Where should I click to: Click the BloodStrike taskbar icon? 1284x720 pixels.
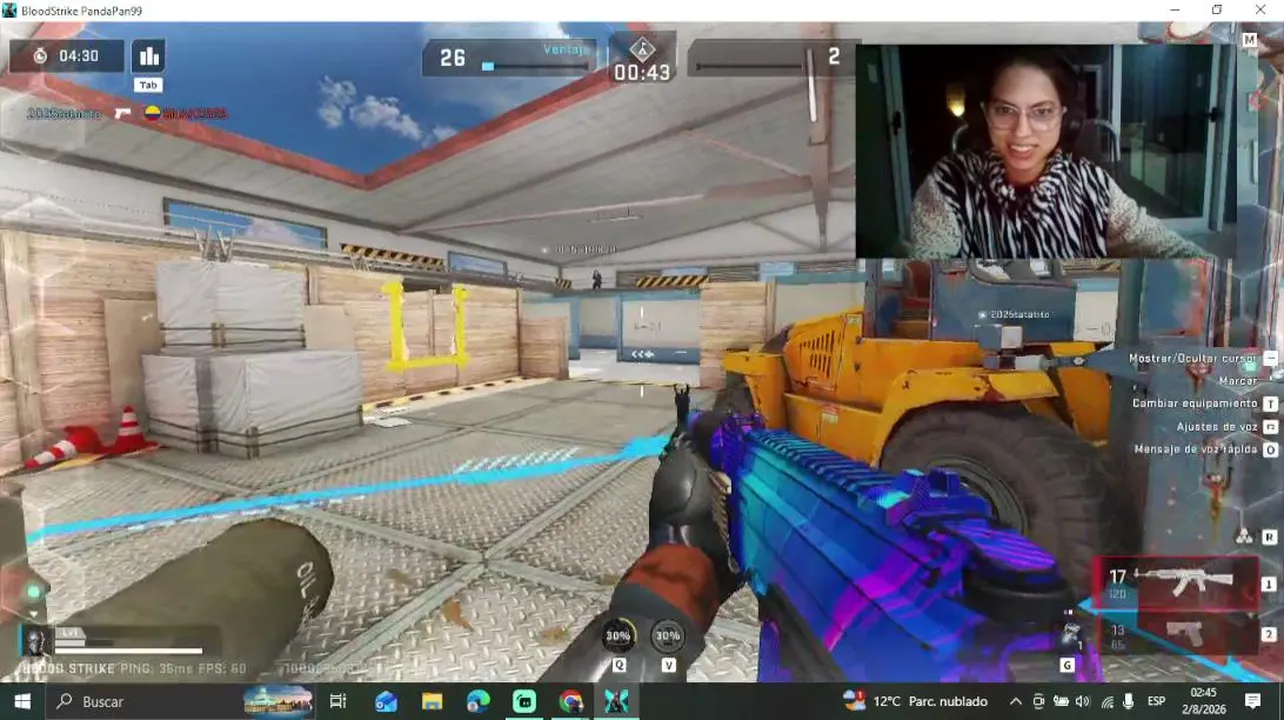(x=616, y=701)
